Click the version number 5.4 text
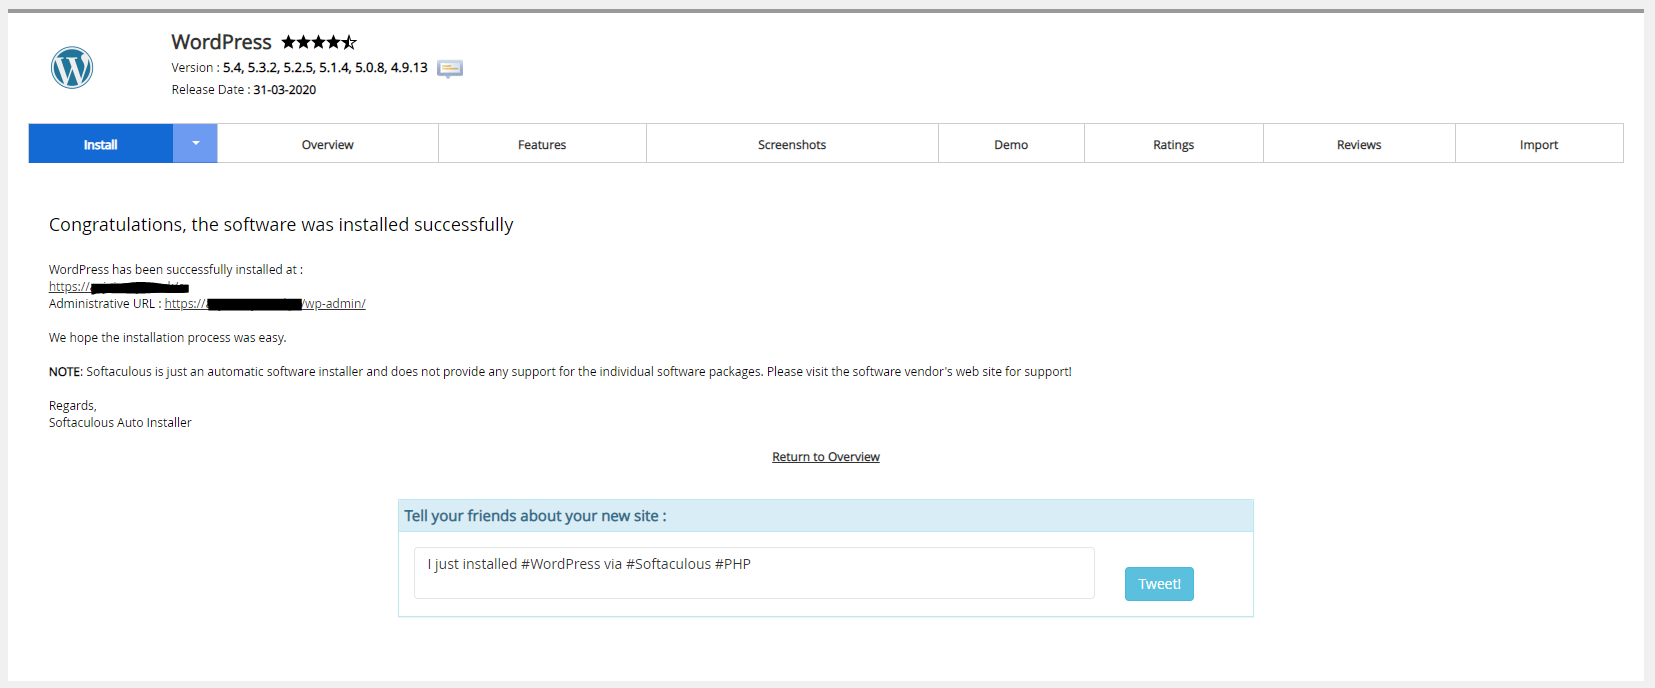Image resolution: width=1655 pixels, height=688 pixels. [232, 68]
